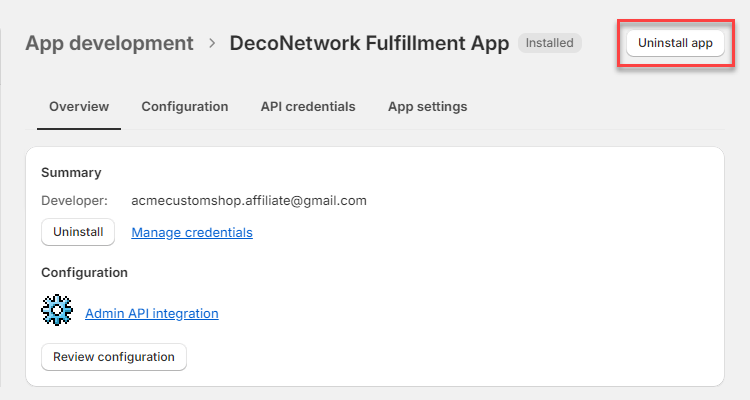
Task: Click the DecoNetwork Fulfillment App title
Action: pyautogui.click(x=369, y=43)
